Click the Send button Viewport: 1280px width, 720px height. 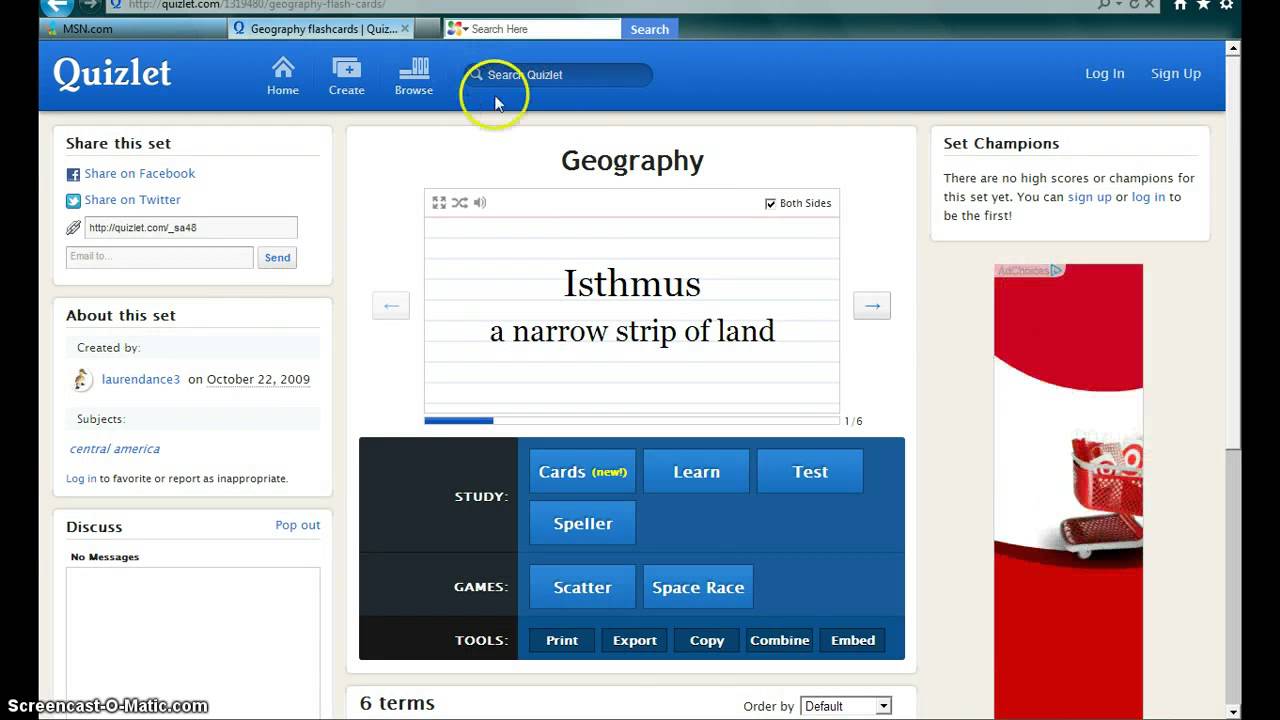[x=277, y=257]
